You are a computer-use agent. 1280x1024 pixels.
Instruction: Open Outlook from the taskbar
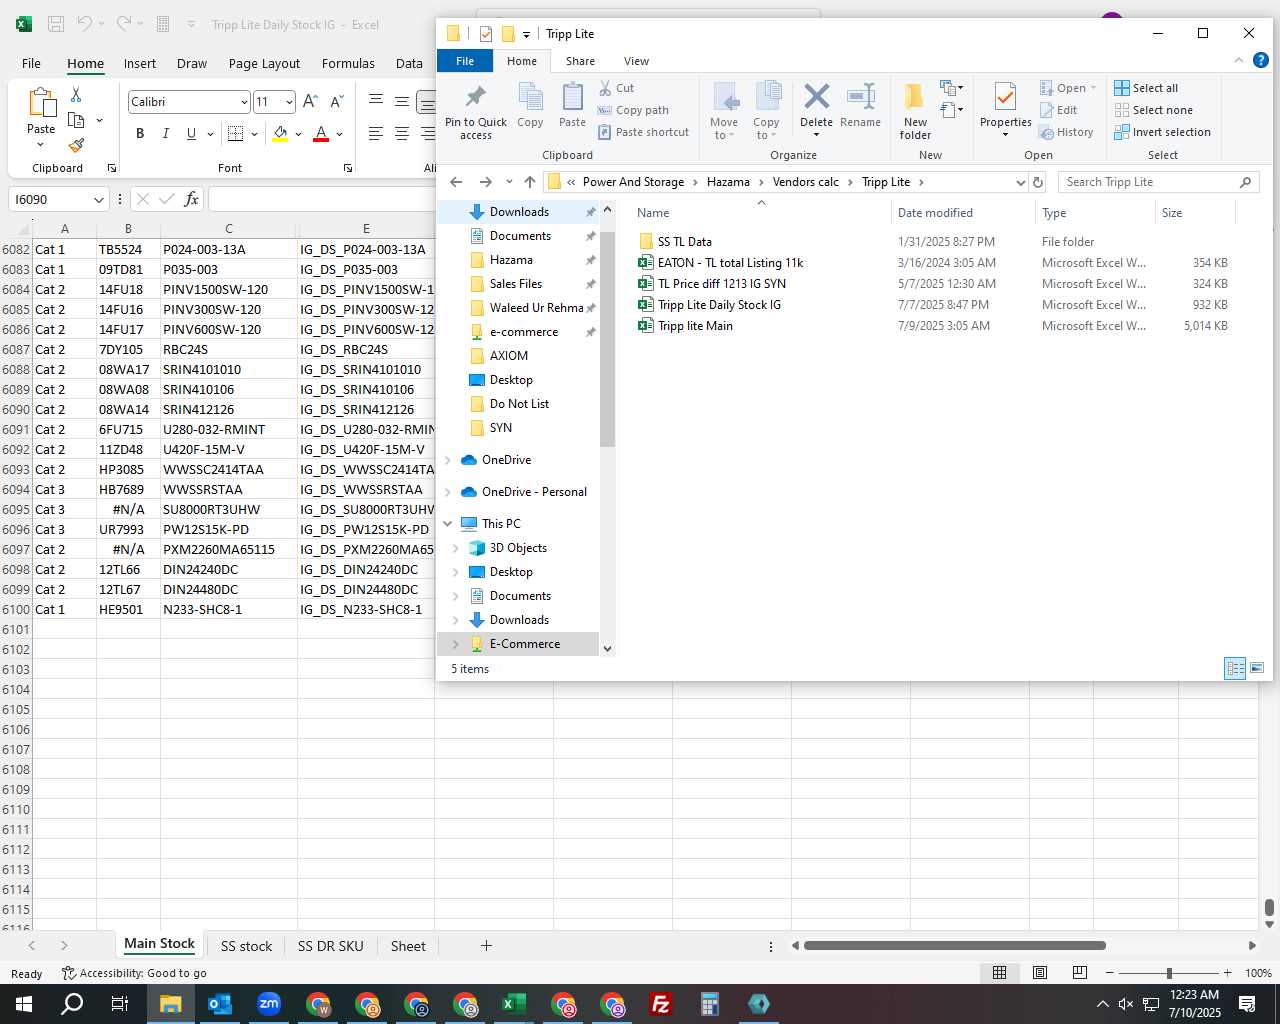pyautogui.click(x=220, y=1004)
